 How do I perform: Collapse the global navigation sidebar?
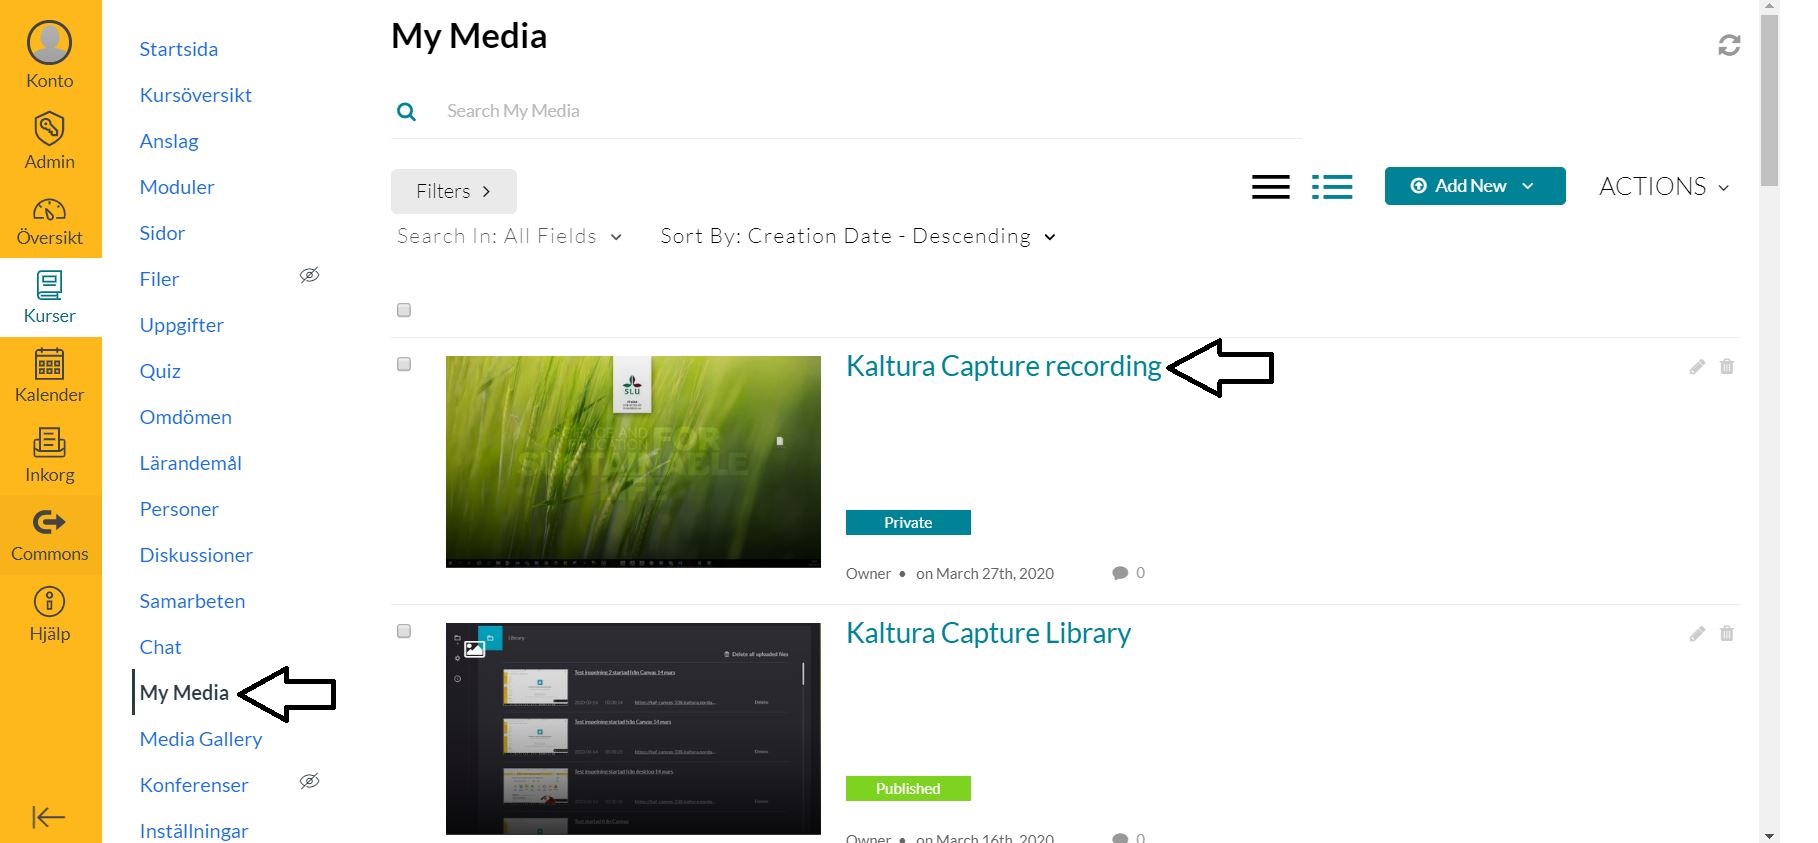click(49, 817)
